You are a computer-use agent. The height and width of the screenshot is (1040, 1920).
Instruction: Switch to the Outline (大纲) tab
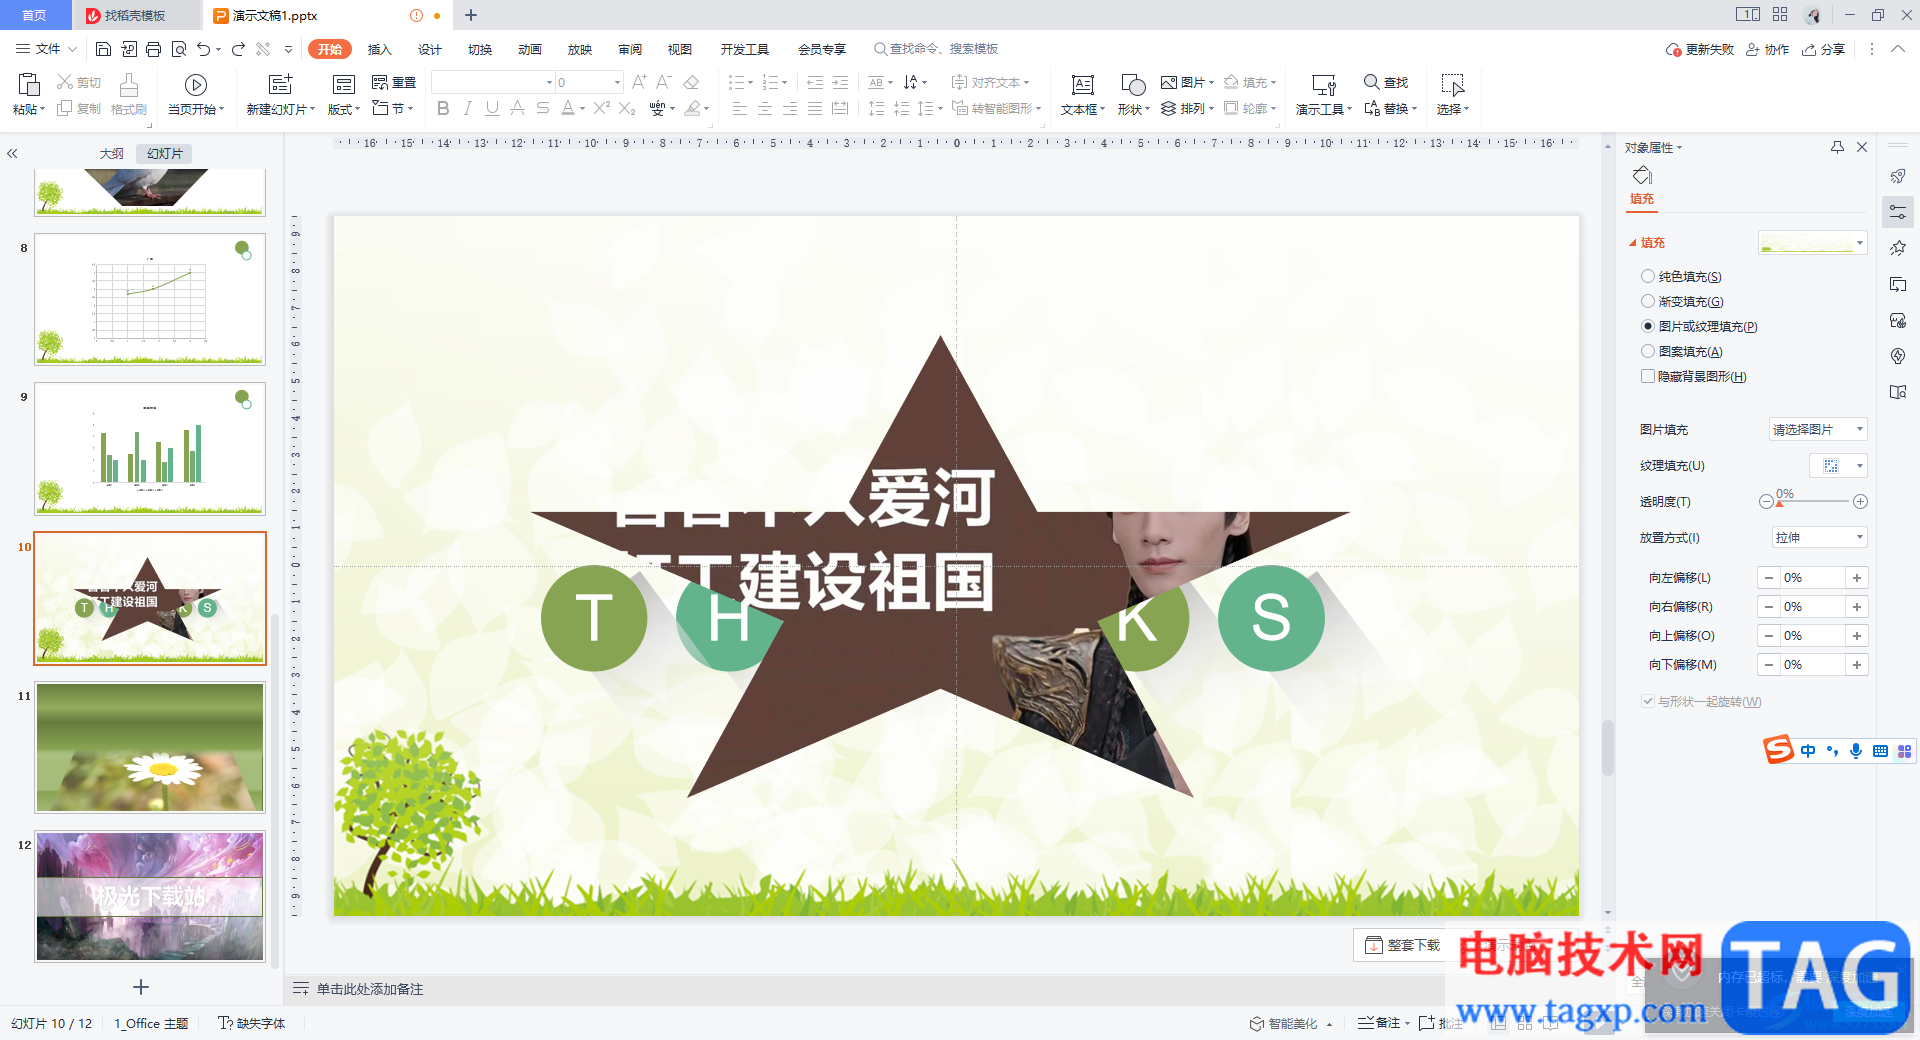point(112,153)
